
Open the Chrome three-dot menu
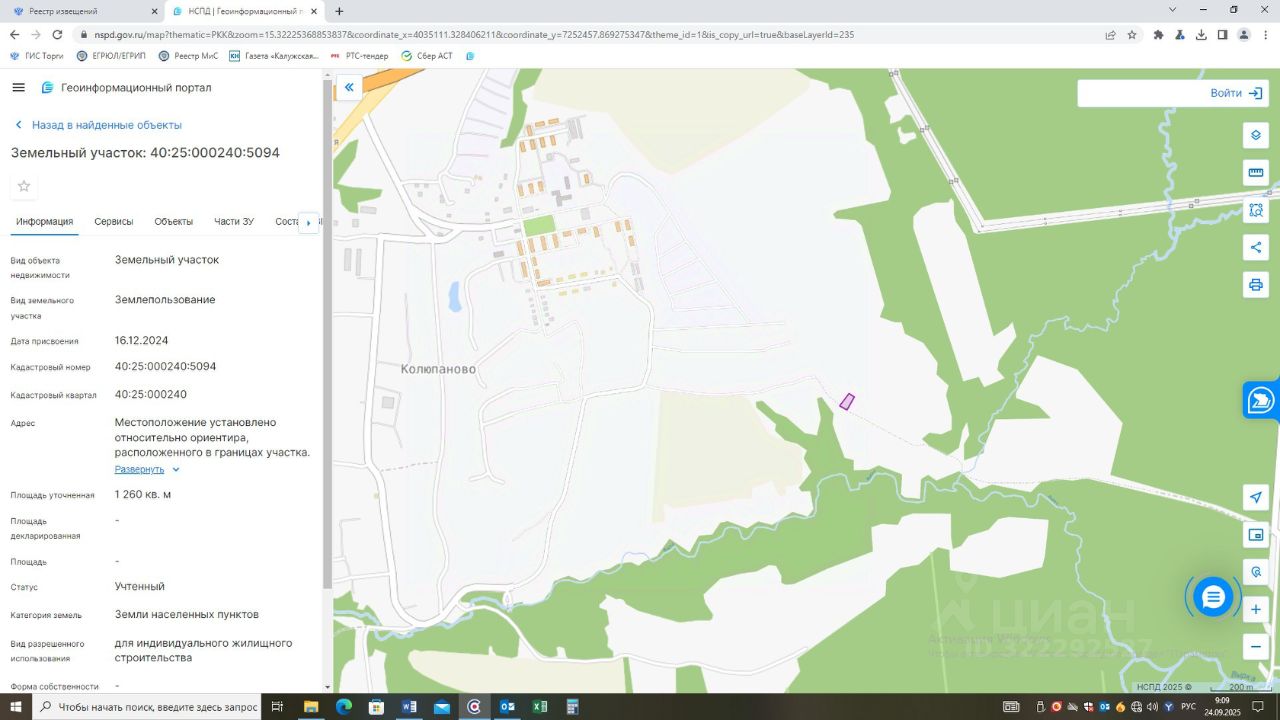(x=1265, y=34)
